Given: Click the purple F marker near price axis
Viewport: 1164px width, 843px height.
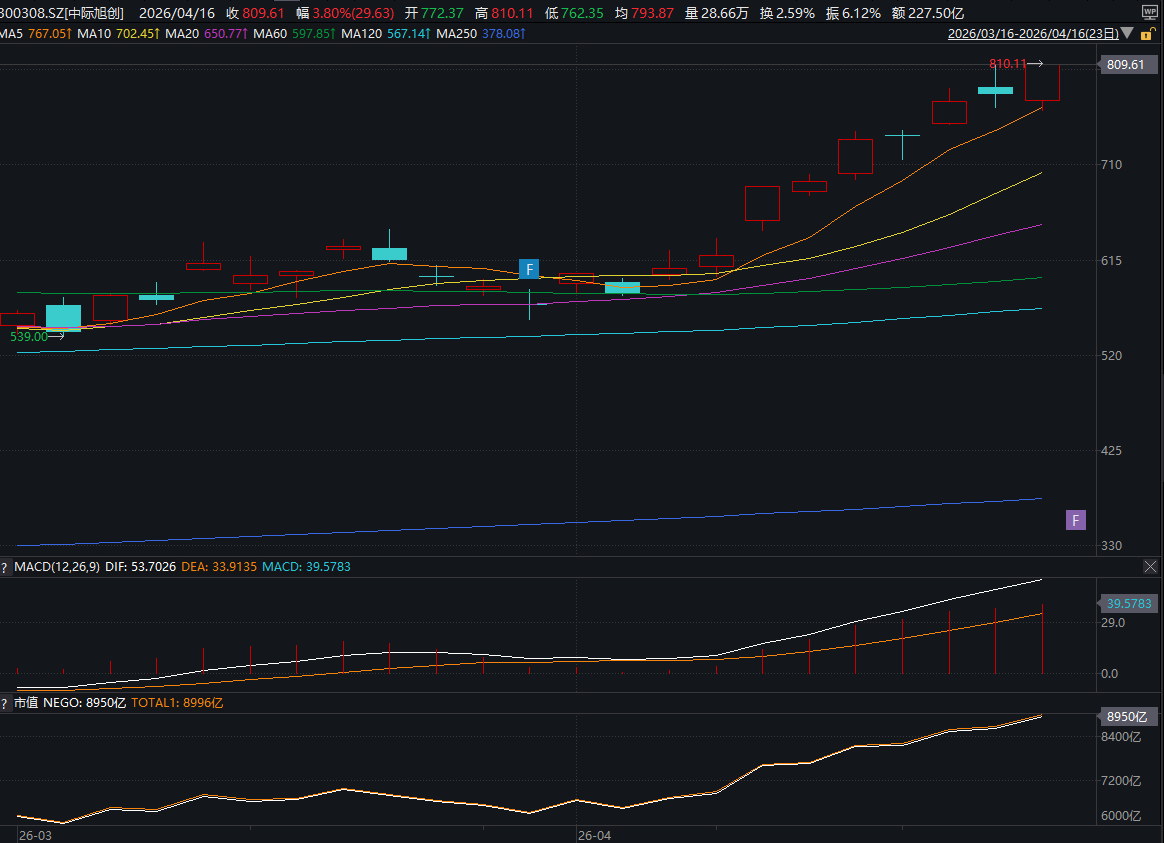Looking at the screenshot, I should point(1075,520).
